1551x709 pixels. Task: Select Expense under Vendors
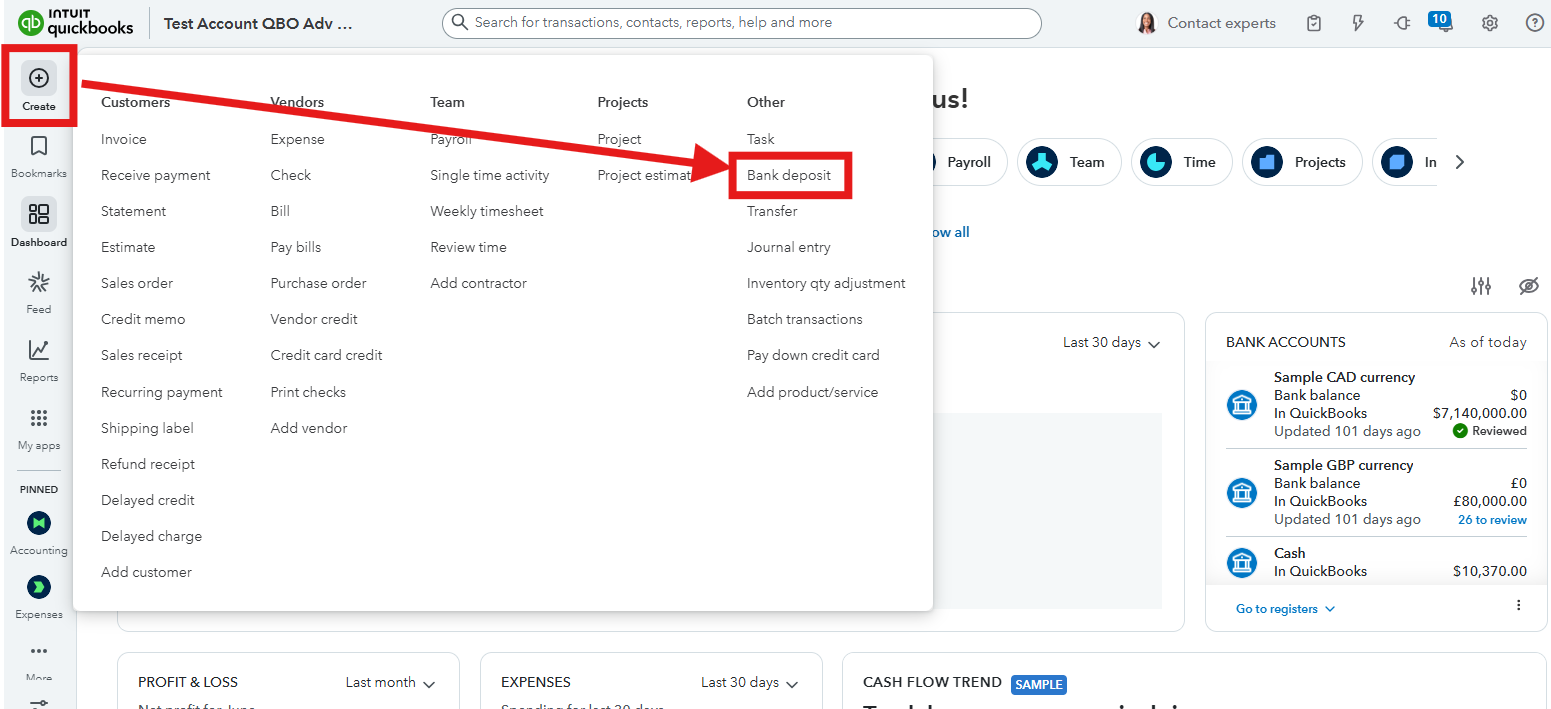click(x=297, y=140)
